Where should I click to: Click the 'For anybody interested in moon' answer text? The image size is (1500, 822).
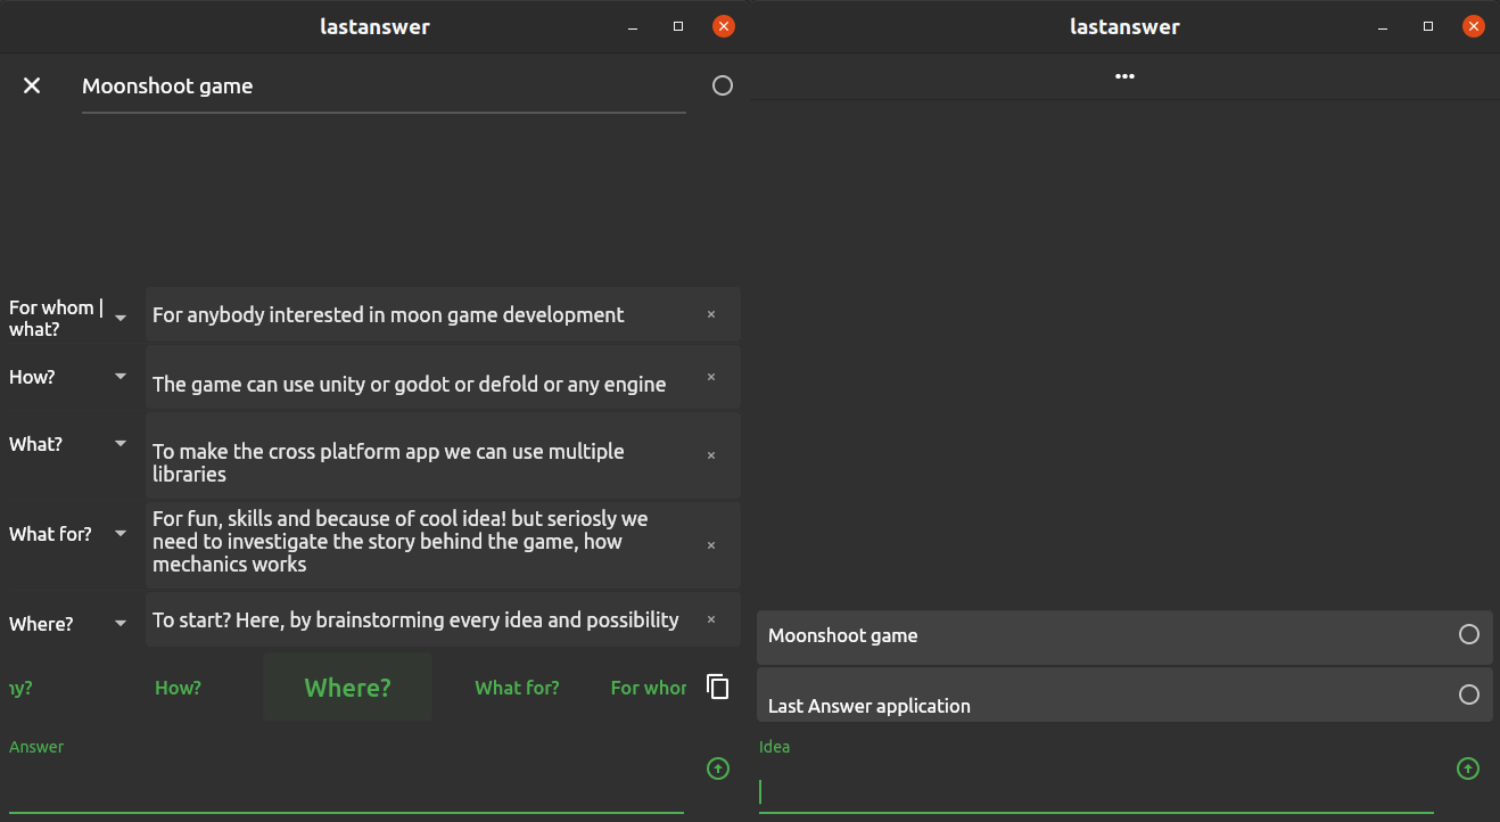coord(388,315)
